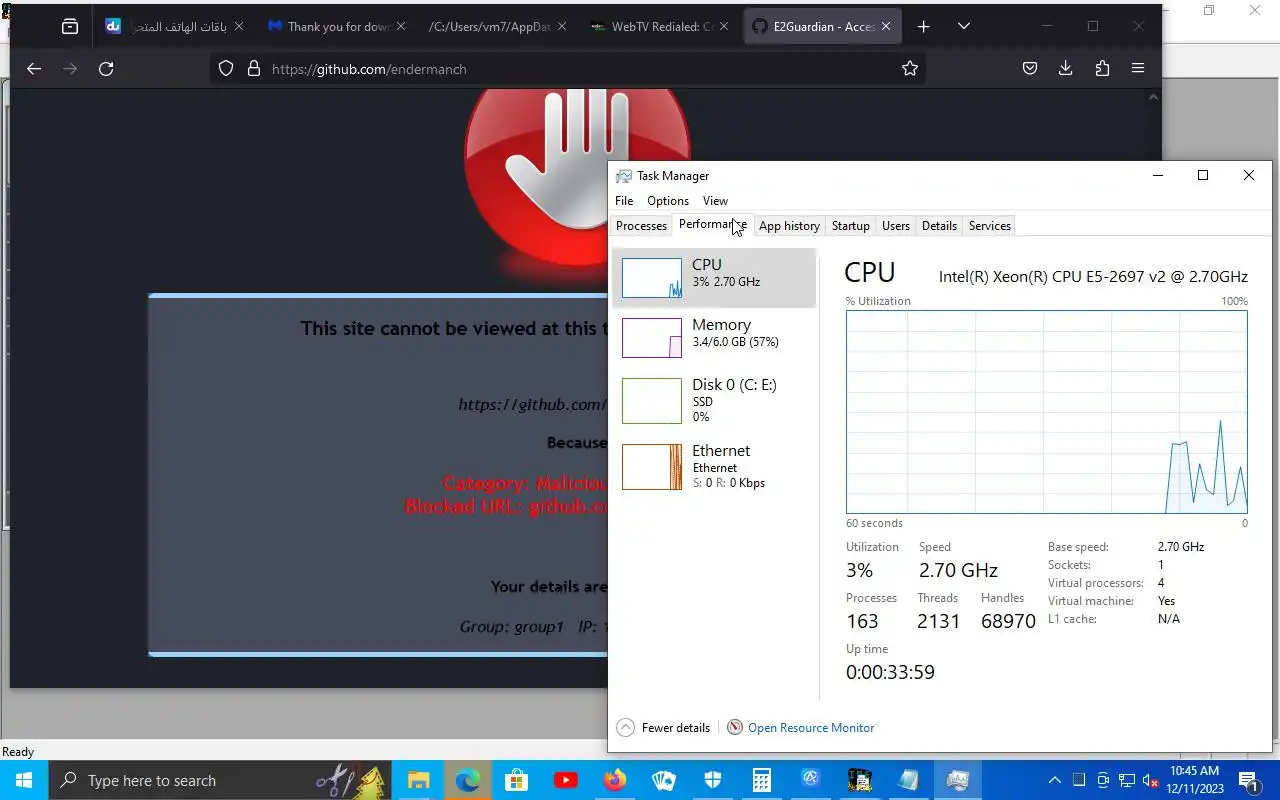
Task: Click the blocked github.com URL text
Action: (x=506, y=507)
